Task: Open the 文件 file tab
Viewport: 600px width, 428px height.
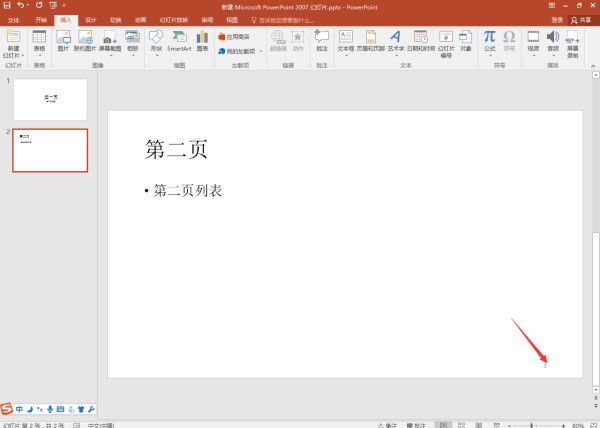Action: [14, 19]
